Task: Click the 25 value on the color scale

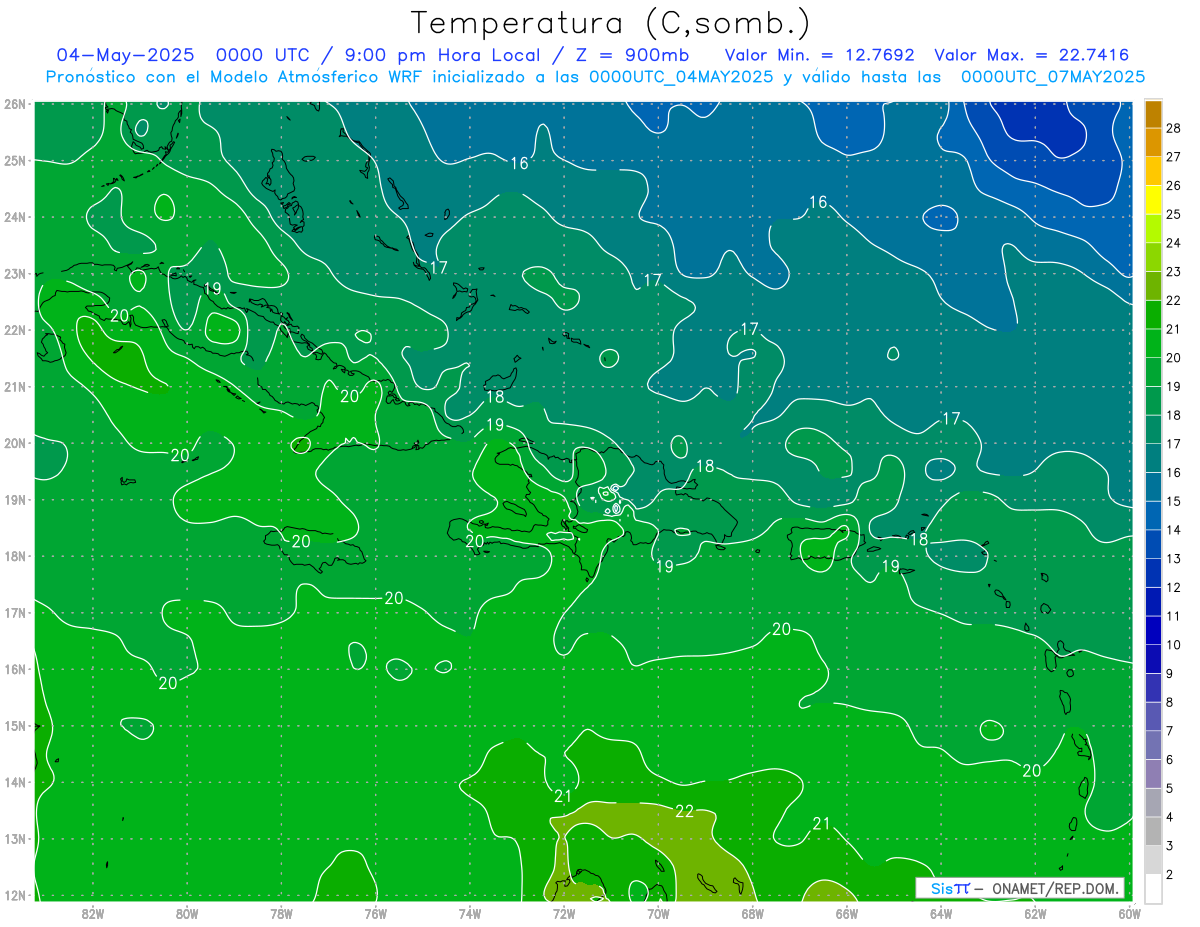Action: coord(1174,214)
